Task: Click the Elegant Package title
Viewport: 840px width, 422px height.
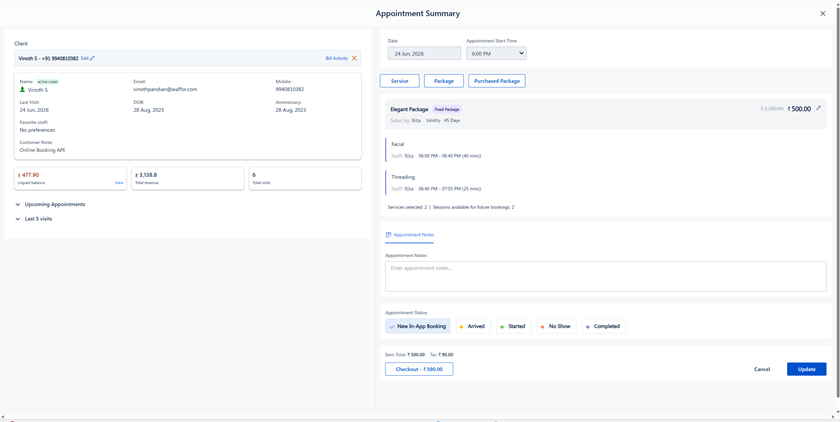Action: click(410, 109)
